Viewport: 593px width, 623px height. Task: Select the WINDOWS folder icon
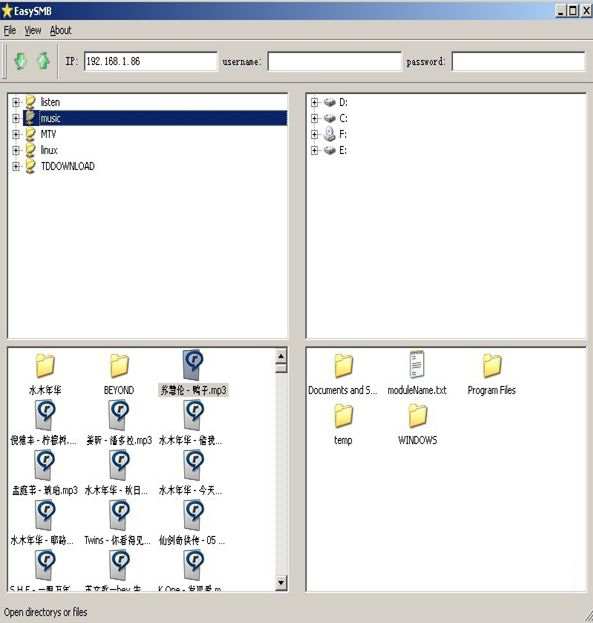click(418, 416)
